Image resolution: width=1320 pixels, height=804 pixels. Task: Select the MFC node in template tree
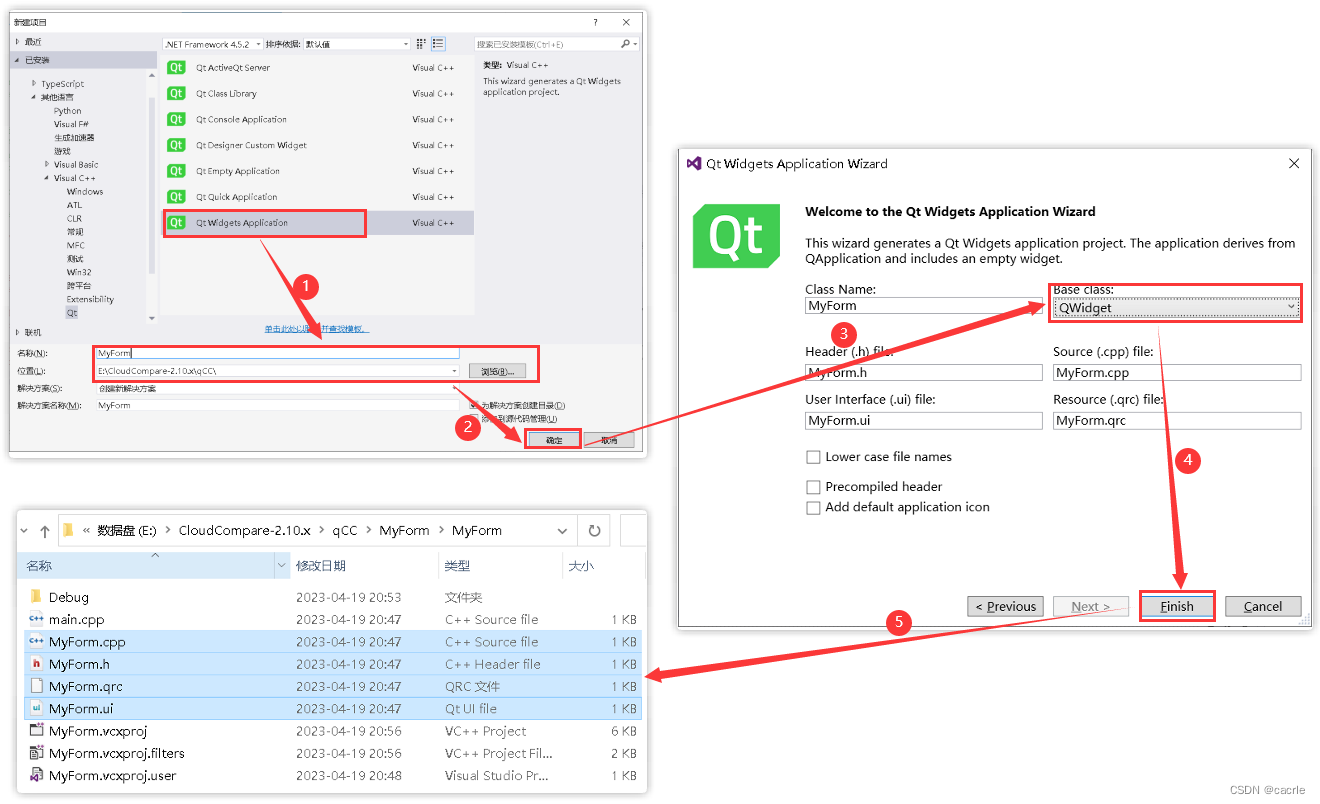pos(76,245)
